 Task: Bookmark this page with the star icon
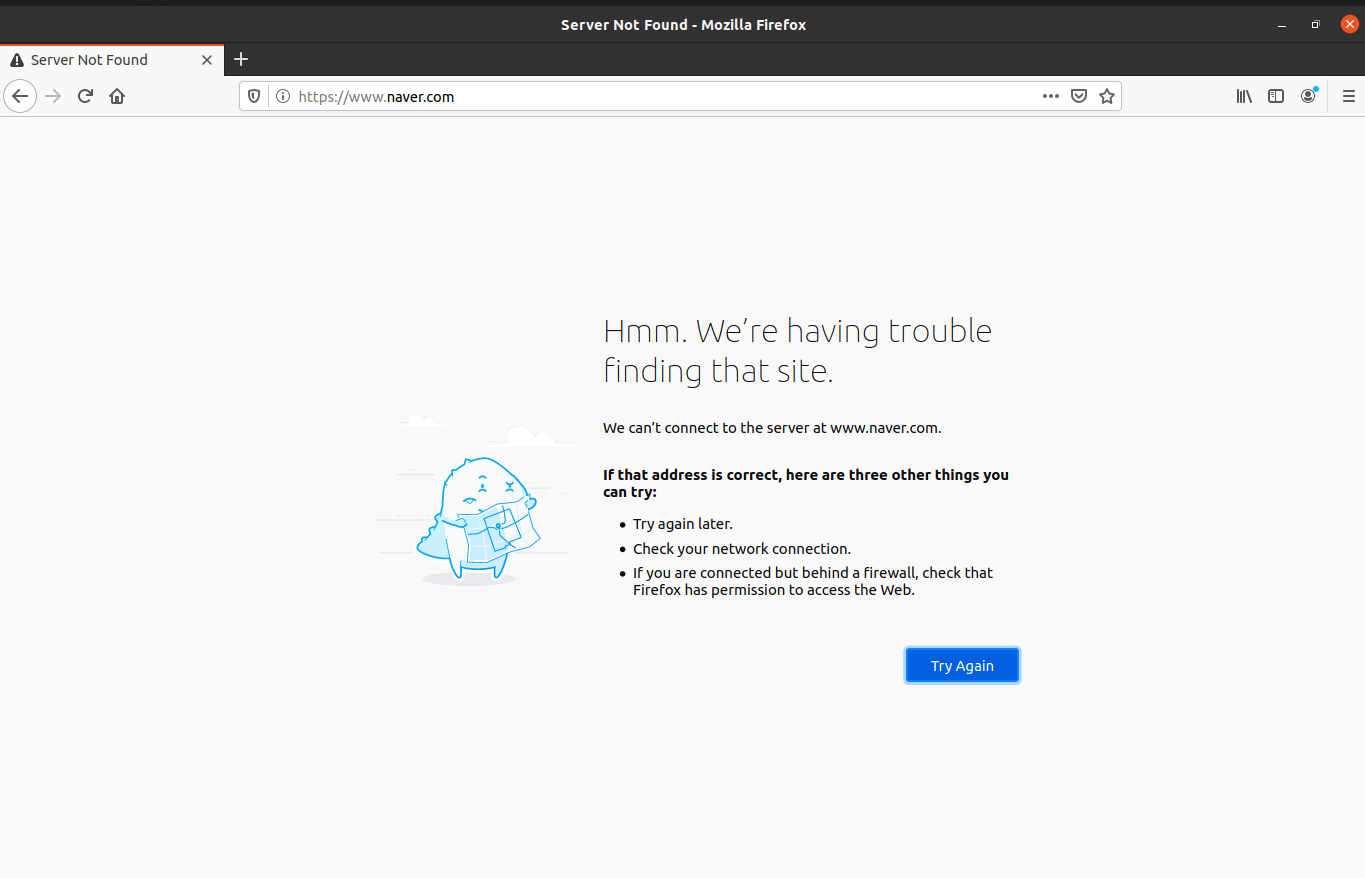pyautogui.click(x=1106, y=96)
